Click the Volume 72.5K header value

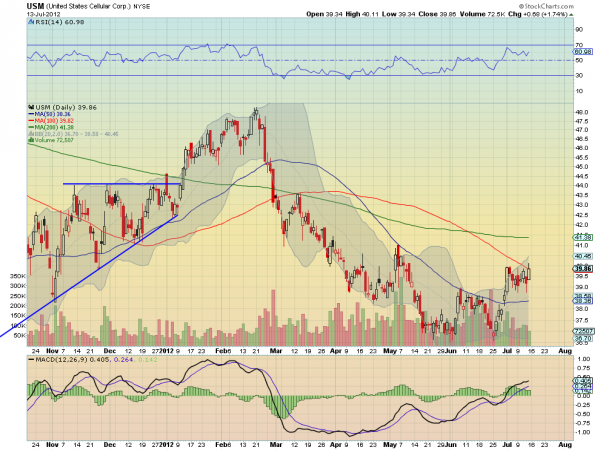[x=483, y=14]
